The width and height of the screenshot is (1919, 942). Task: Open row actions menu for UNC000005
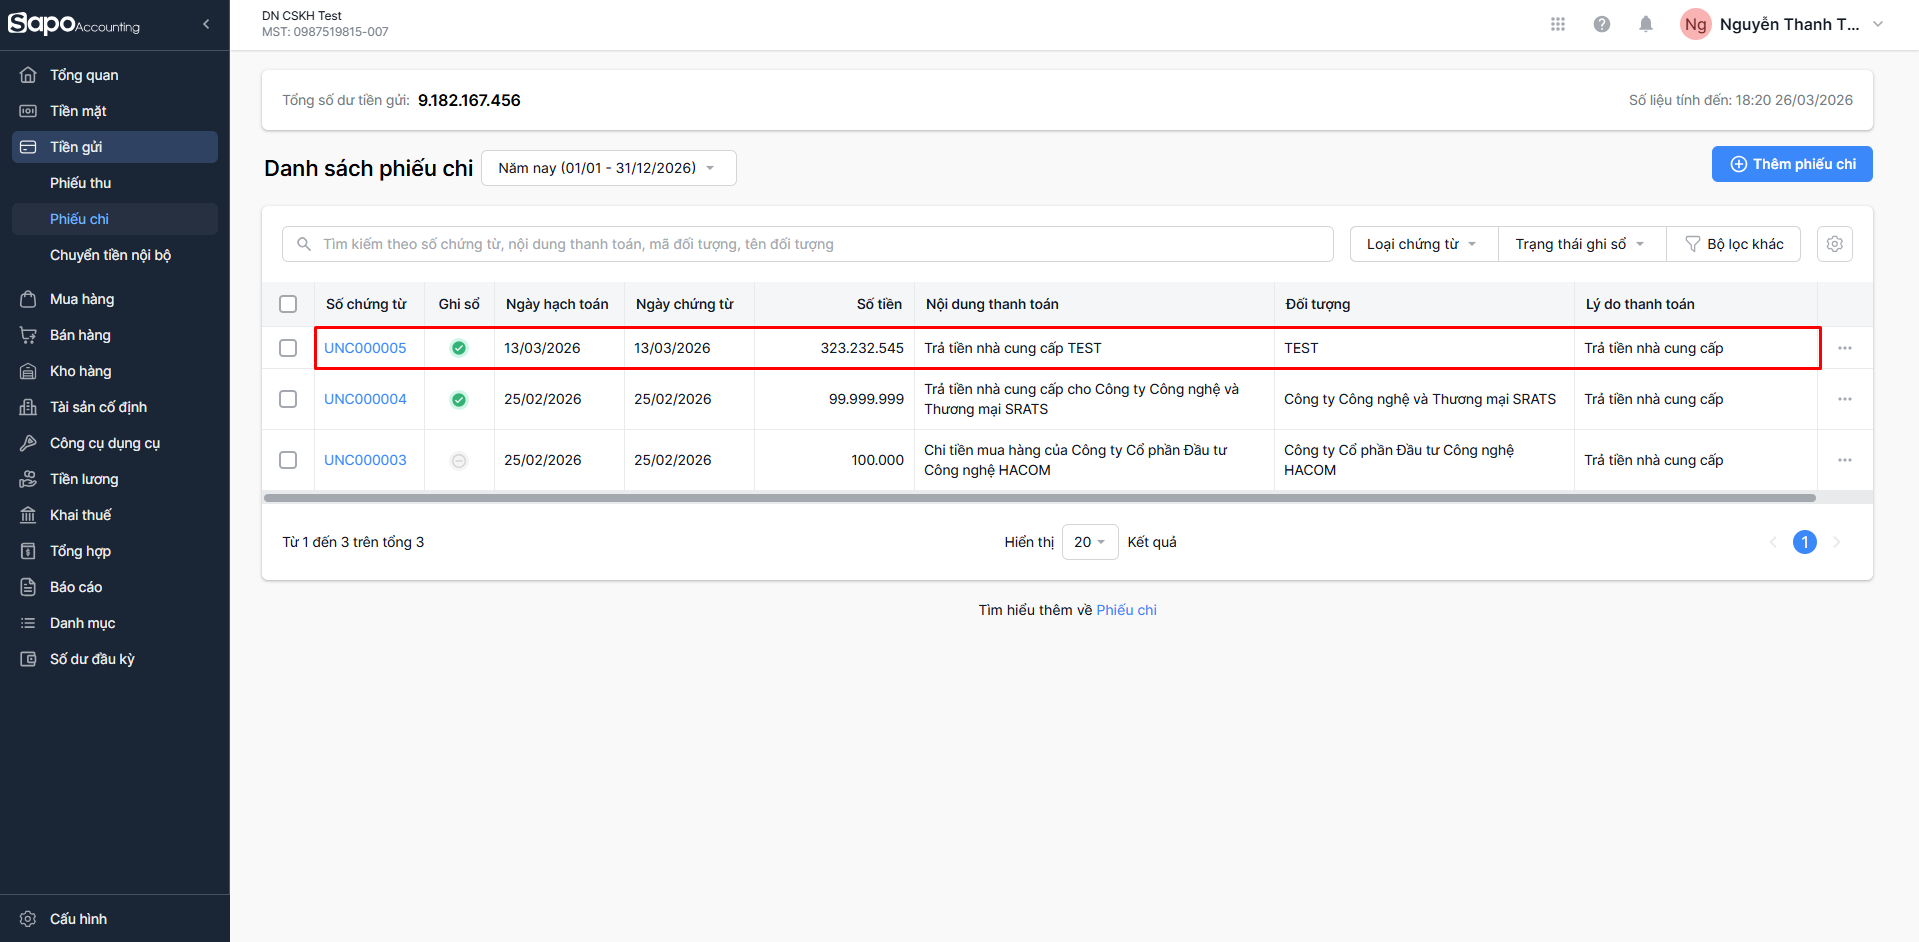(1844, 348)
